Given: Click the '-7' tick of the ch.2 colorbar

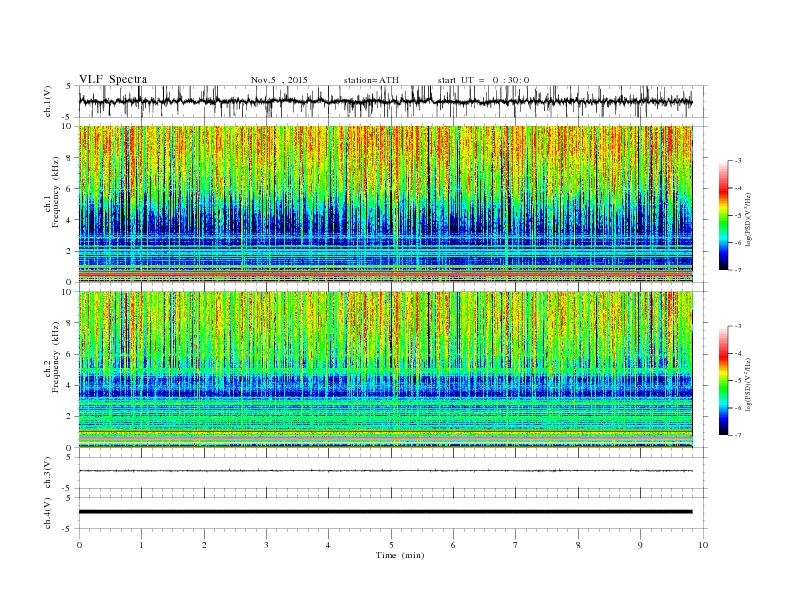Looking at the screenshot, I should click(x=737, y=435).
